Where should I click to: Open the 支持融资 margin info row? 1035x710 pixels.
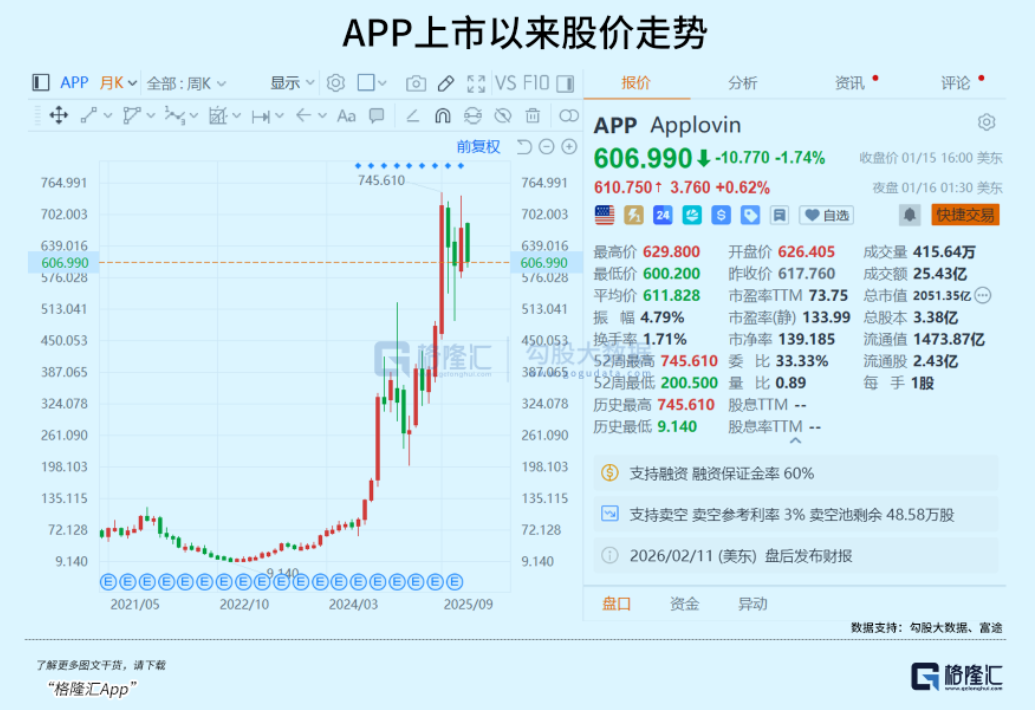click(795, 473)
